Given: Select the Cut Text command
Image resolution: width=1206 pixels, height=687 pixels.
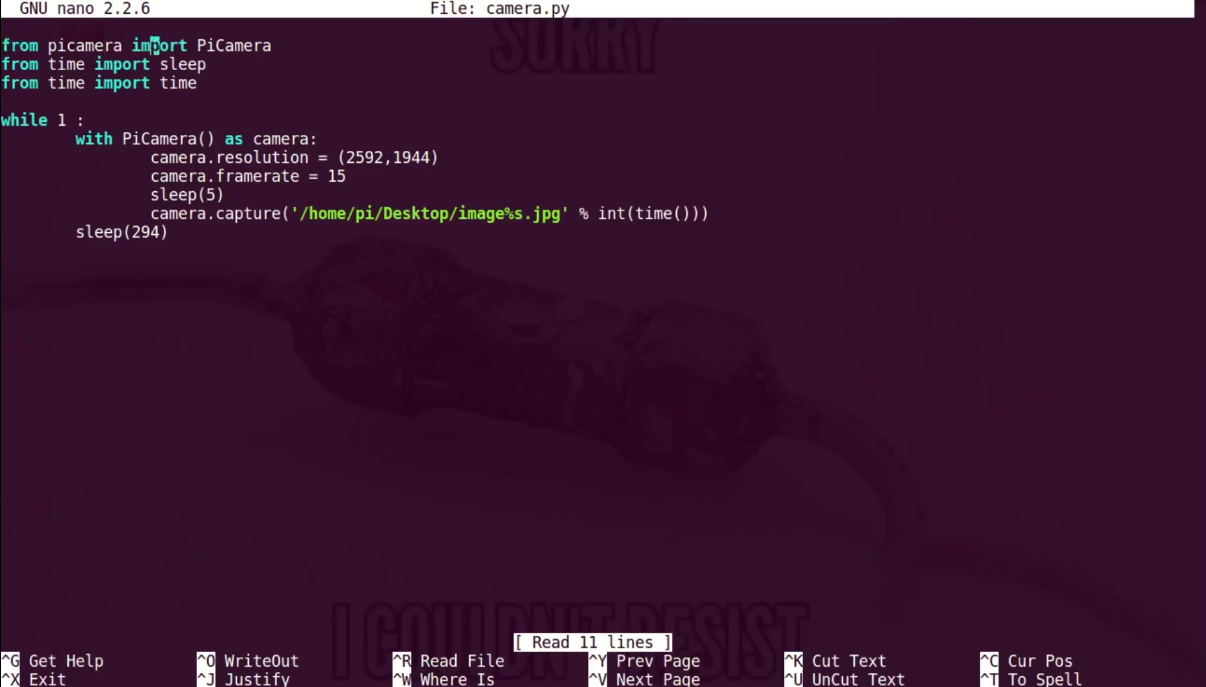Looking at the screenshot, I should coord(848,660).
